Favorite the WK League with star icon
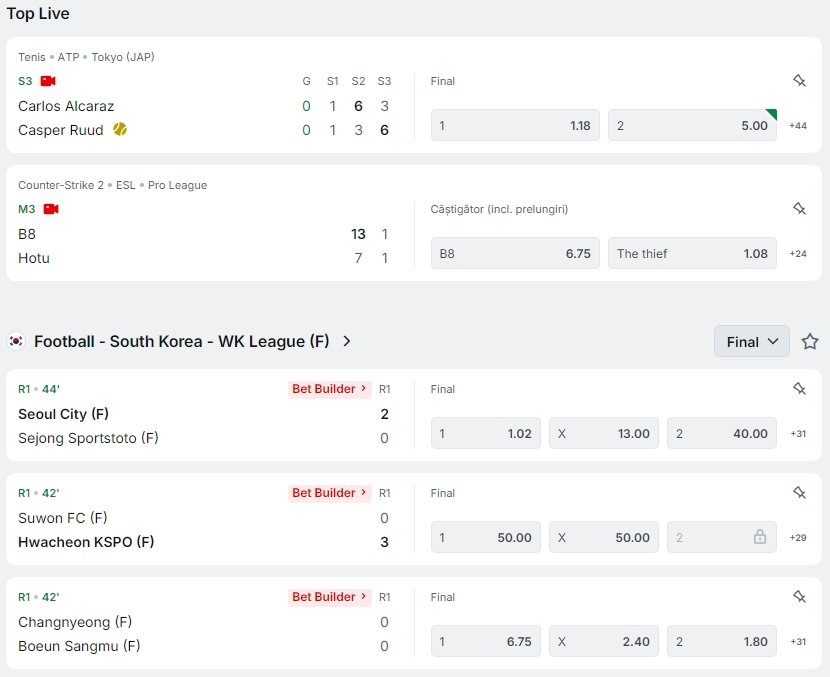Screen dimensions: 830x677 [x=810, y=341]
